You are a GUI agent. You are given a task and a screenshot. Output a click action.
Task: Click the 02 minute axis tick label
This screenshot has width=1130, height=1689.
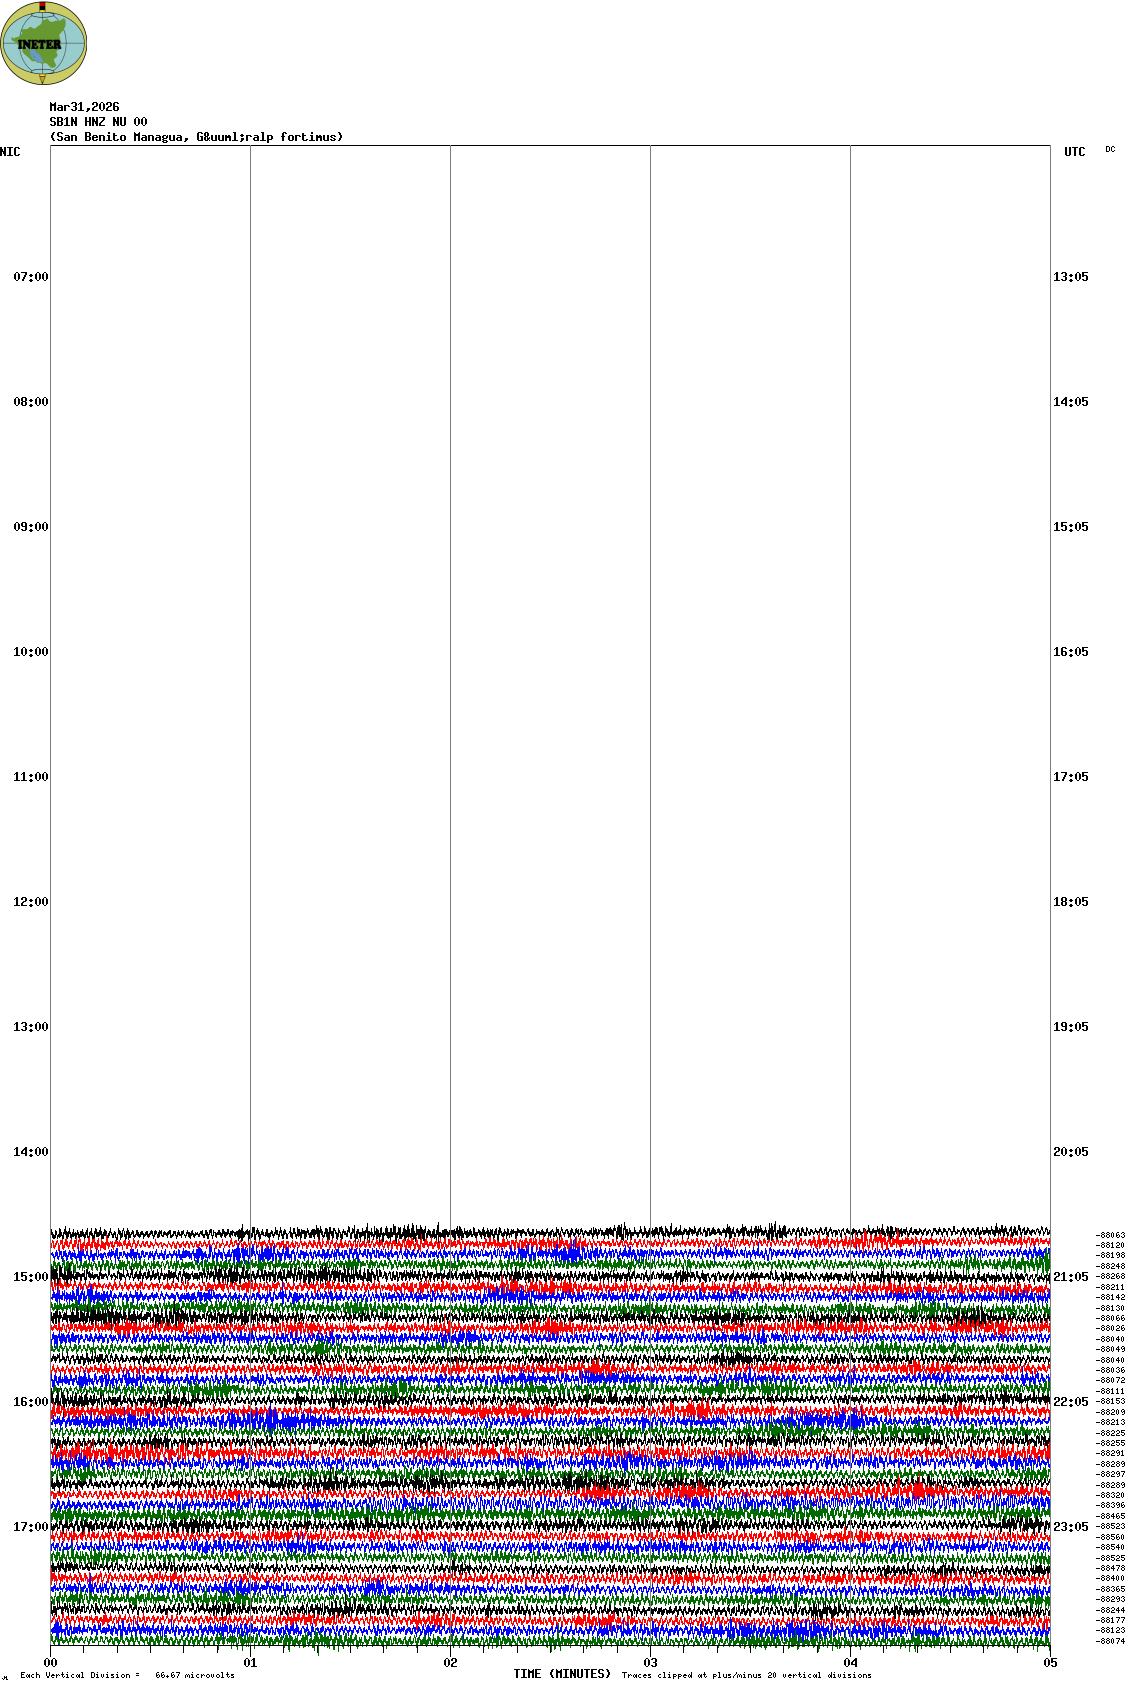[451, 1663]
